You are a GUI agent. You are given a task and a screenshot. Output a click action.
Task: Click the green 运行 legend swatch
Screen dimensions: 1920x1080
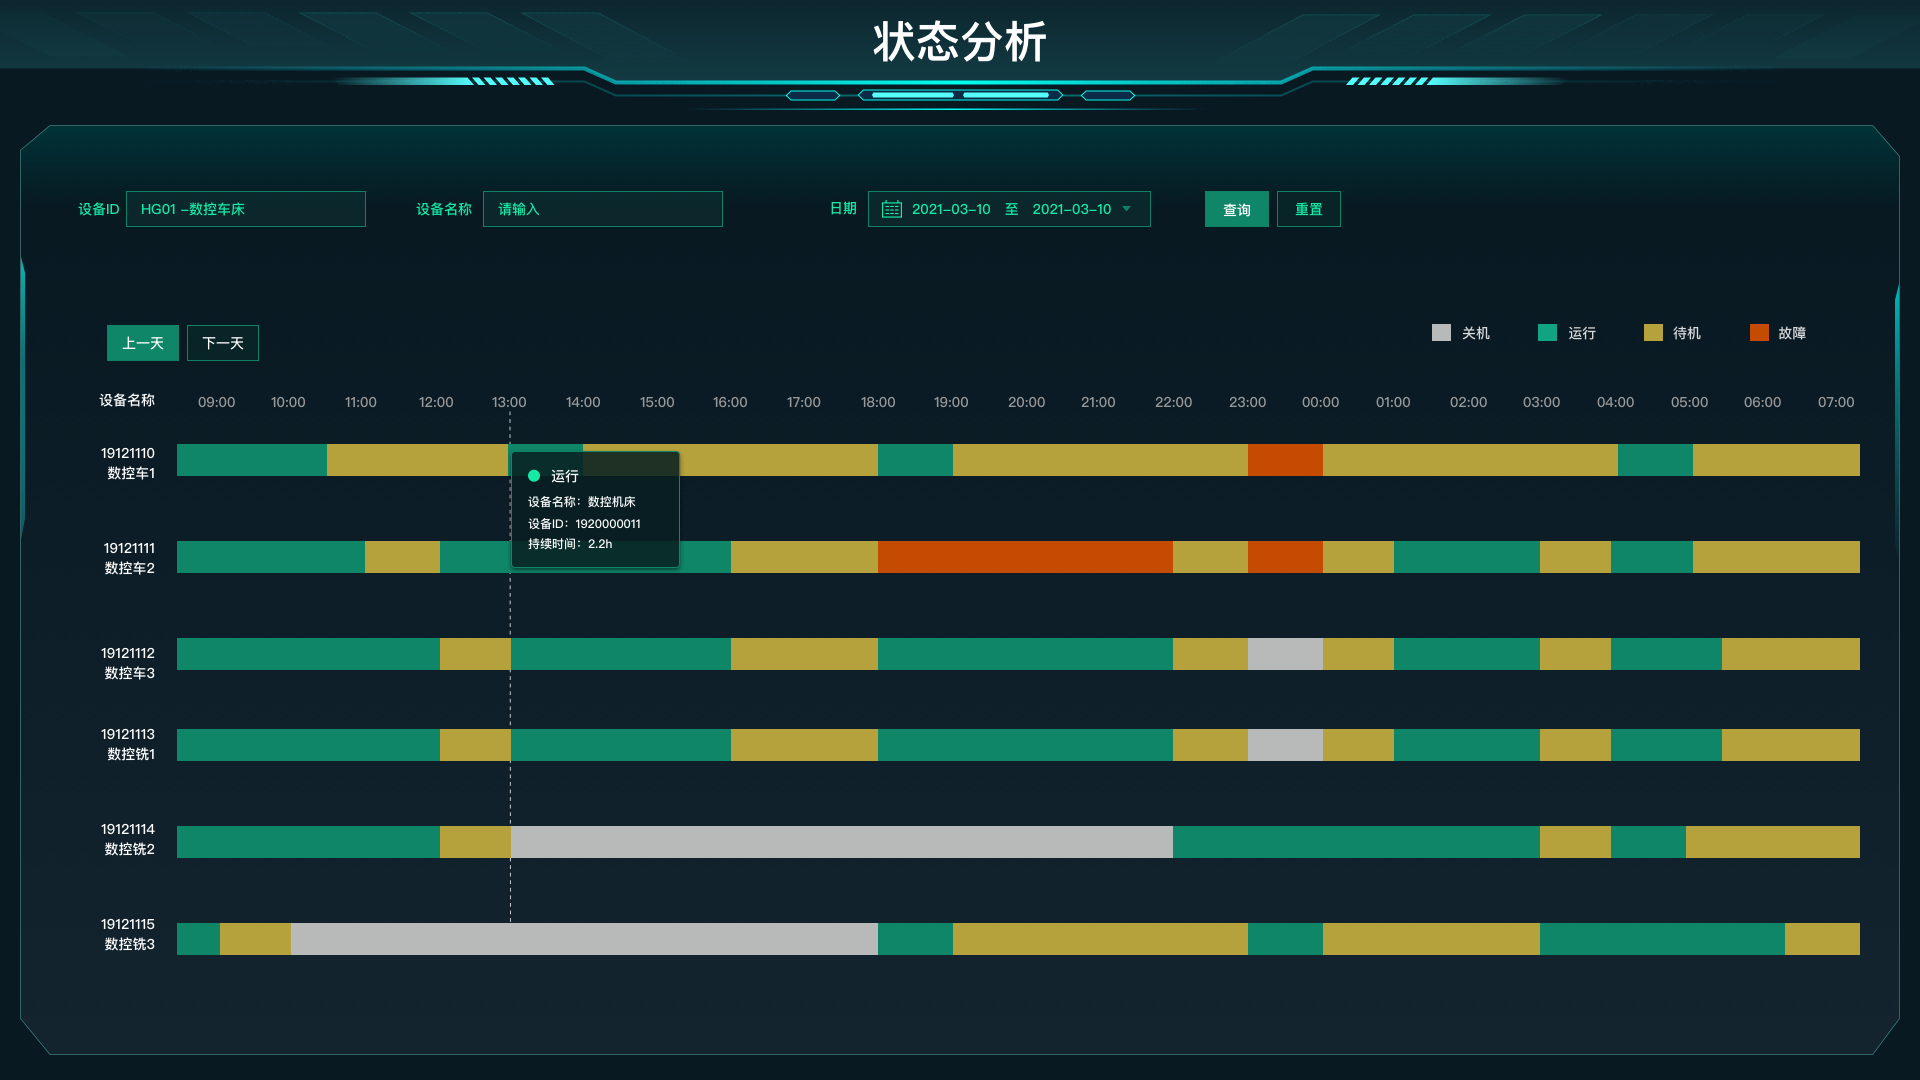tap(1546, 332)
